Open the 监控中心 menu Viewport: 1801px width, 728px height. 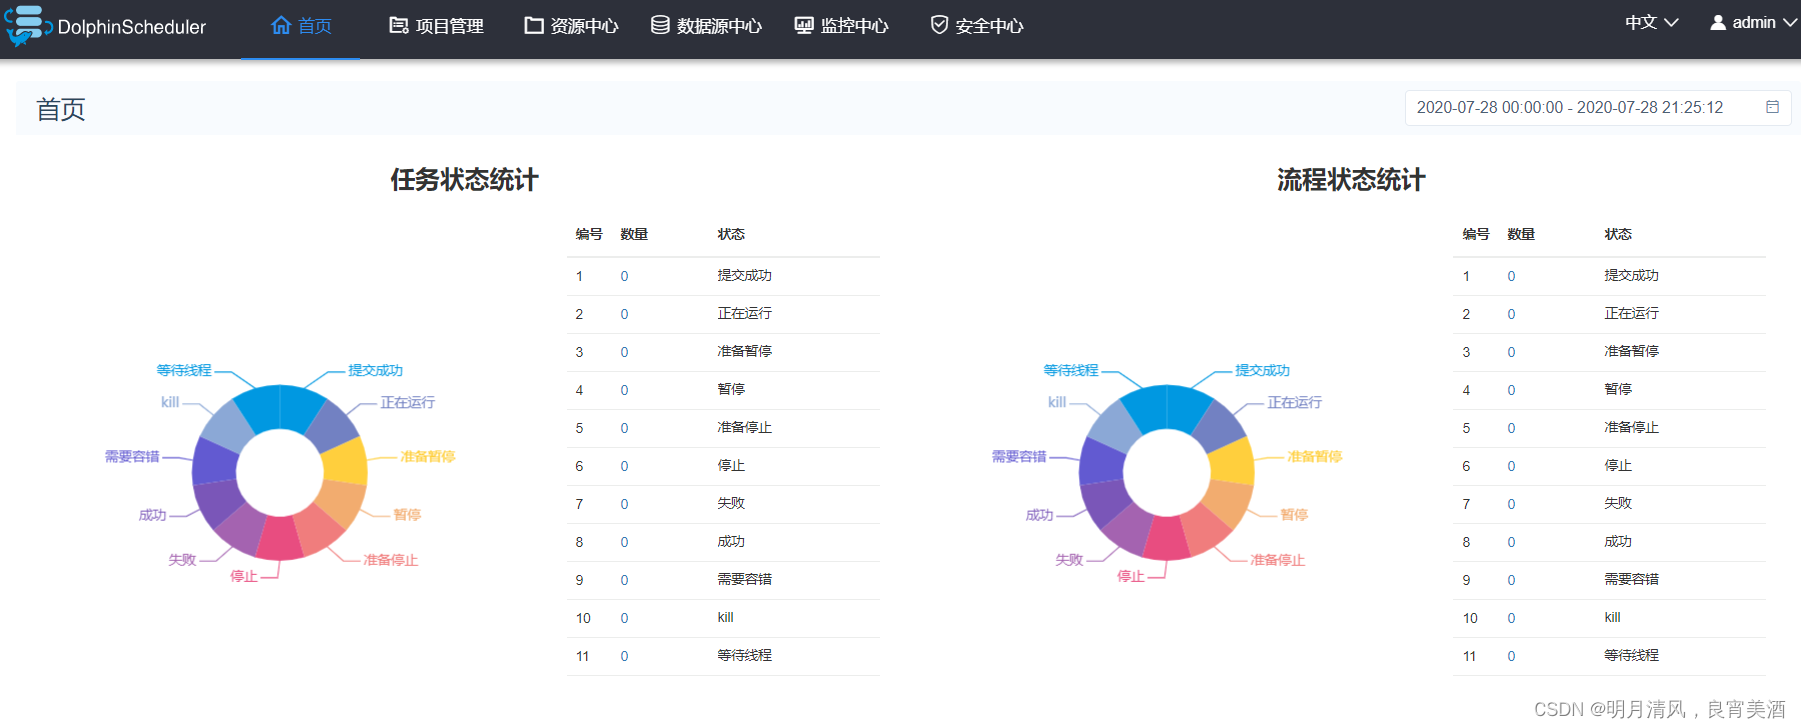(x=842, y=26)
